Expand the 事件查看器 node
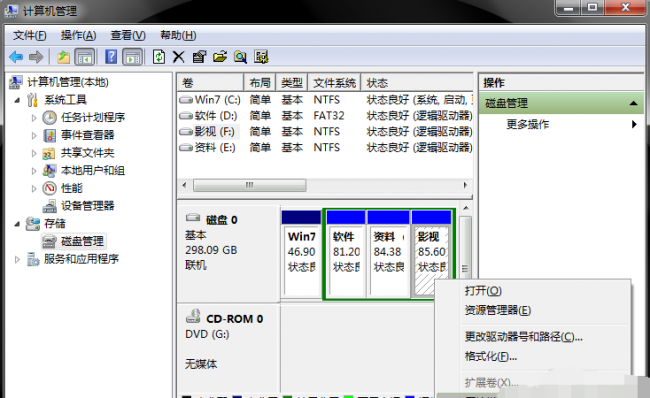Image resolution: width=650 pixels, height=398 pixels. (x=34, y=135)
